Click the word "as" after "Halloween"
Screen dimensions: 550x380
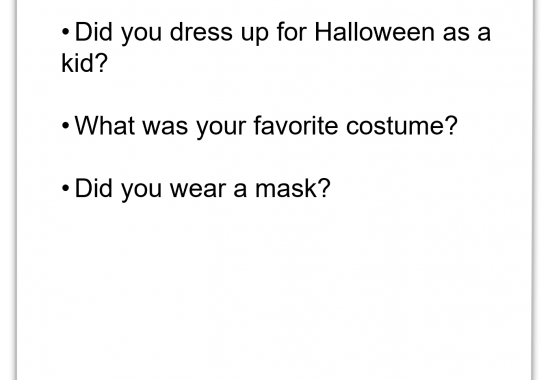pos(456,34)
